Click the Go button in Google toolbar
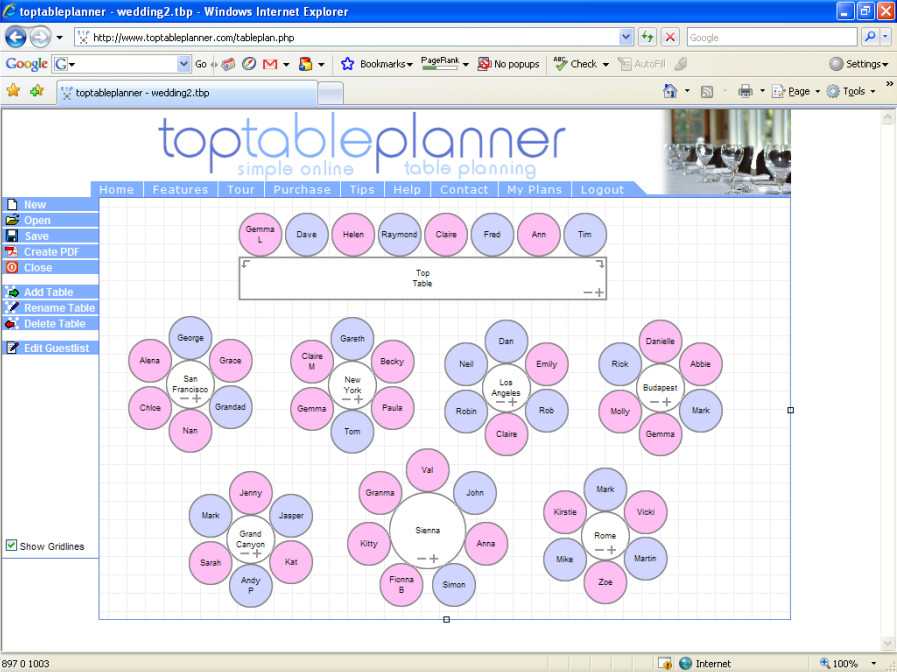The height and width of the screenshot is (672, 897). pos(201,64)
